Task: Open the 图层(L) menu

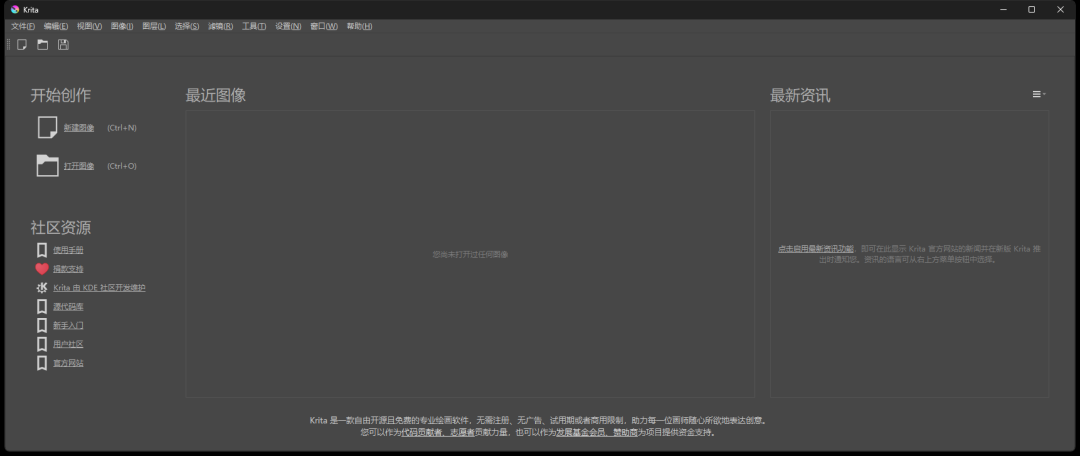Action: (x=154, y=26)
